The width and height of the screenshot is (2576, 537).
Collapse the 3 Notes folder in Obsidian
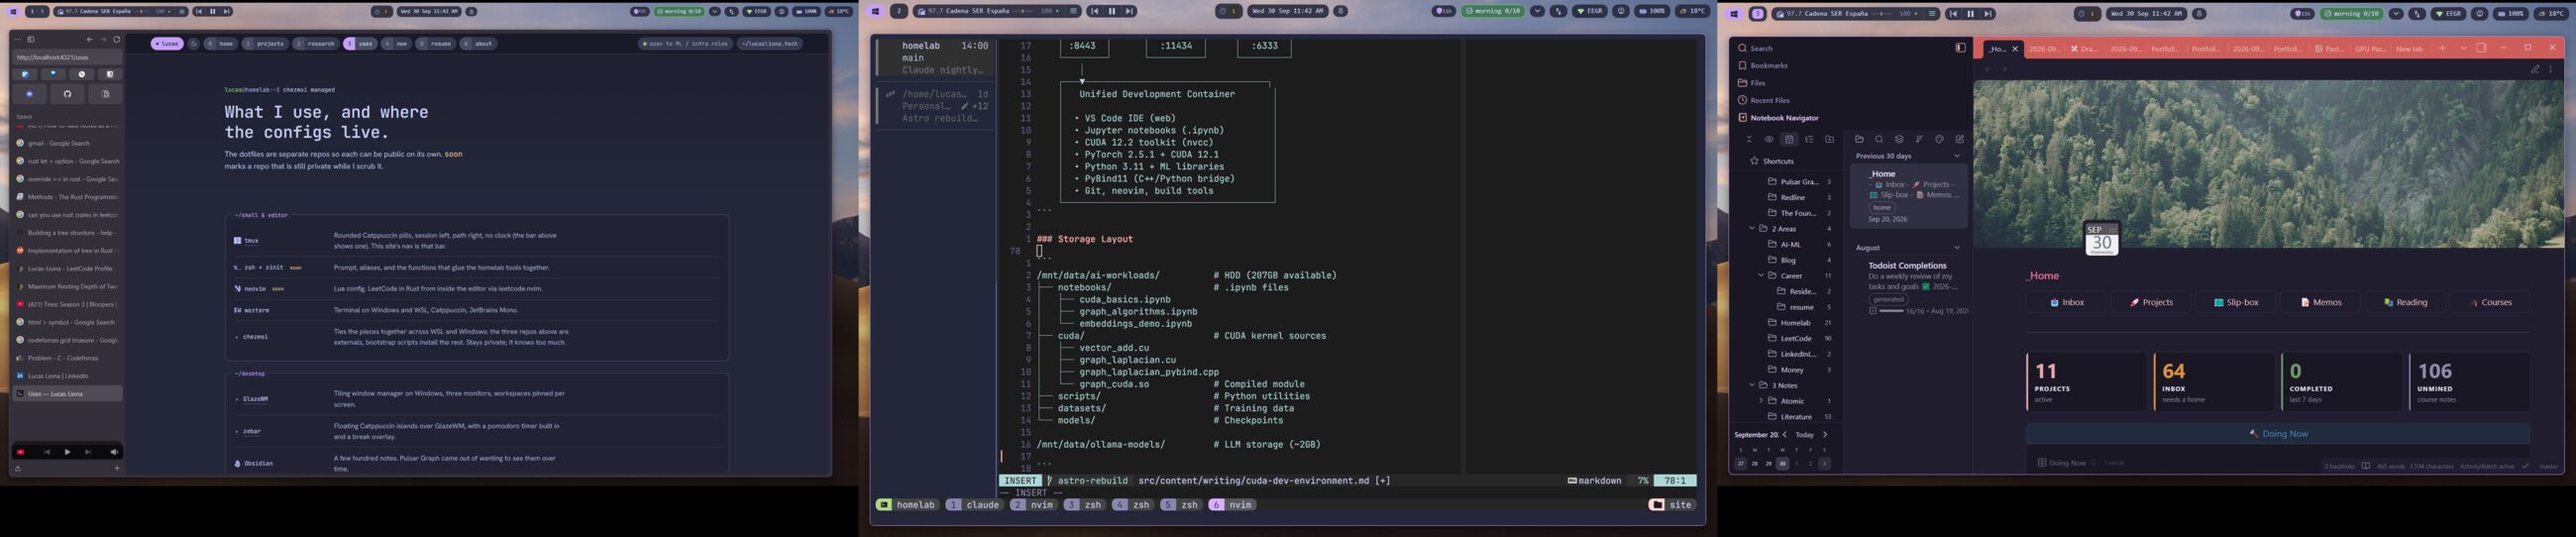[1752, 385]
